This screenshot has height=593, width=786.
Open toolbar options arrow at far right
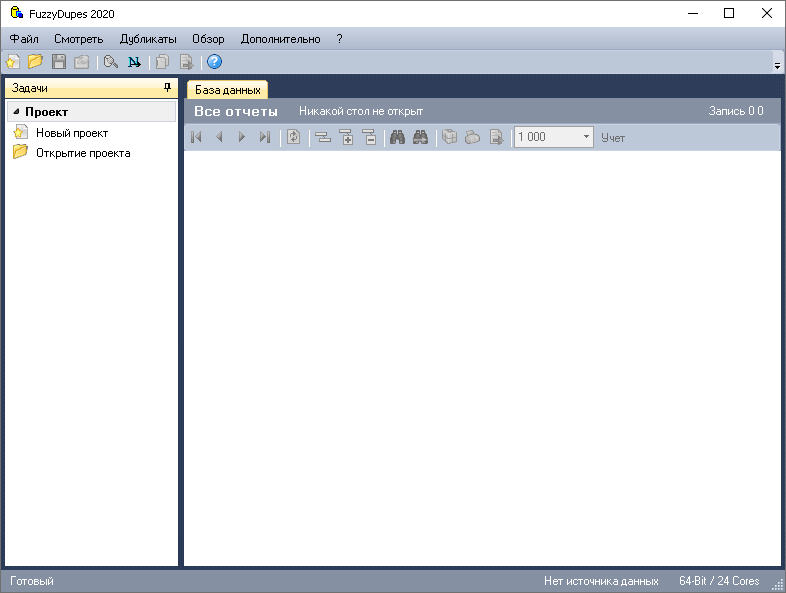tap(777, 66)
